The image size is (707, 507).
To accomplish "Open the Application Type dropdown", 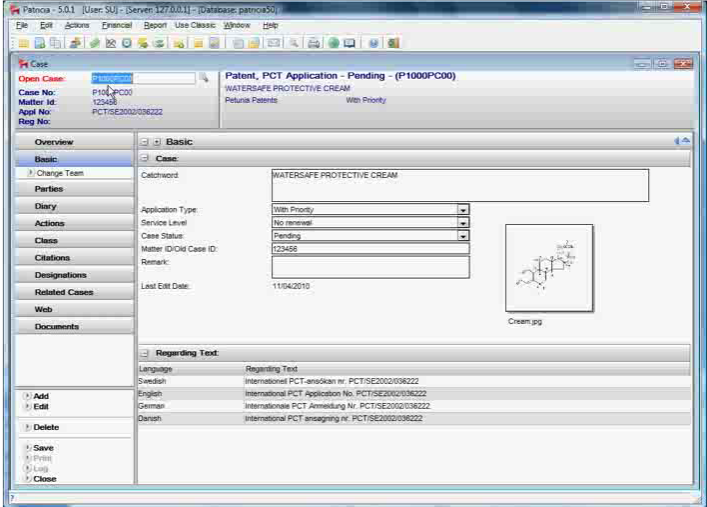I will click(463, 210).
